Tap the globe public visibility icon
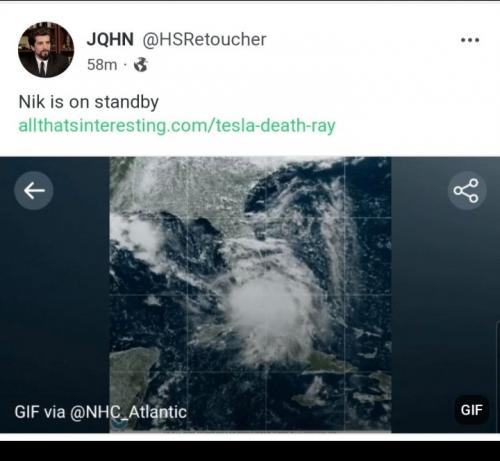The image size is (500, 461). point(141,65)
